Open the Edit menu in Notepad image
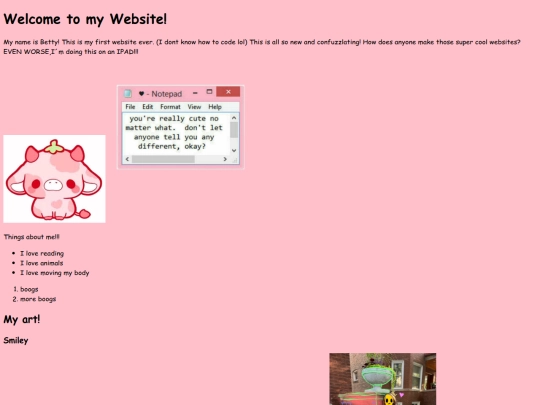540x405 pixels. tap(148, 107)
